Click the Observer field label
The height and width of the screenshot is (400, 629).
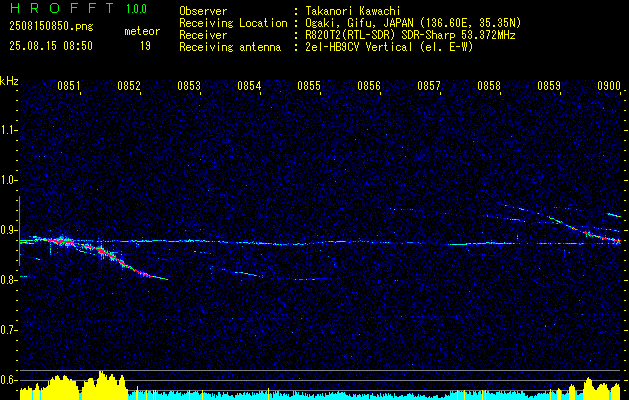coord(203,11)
